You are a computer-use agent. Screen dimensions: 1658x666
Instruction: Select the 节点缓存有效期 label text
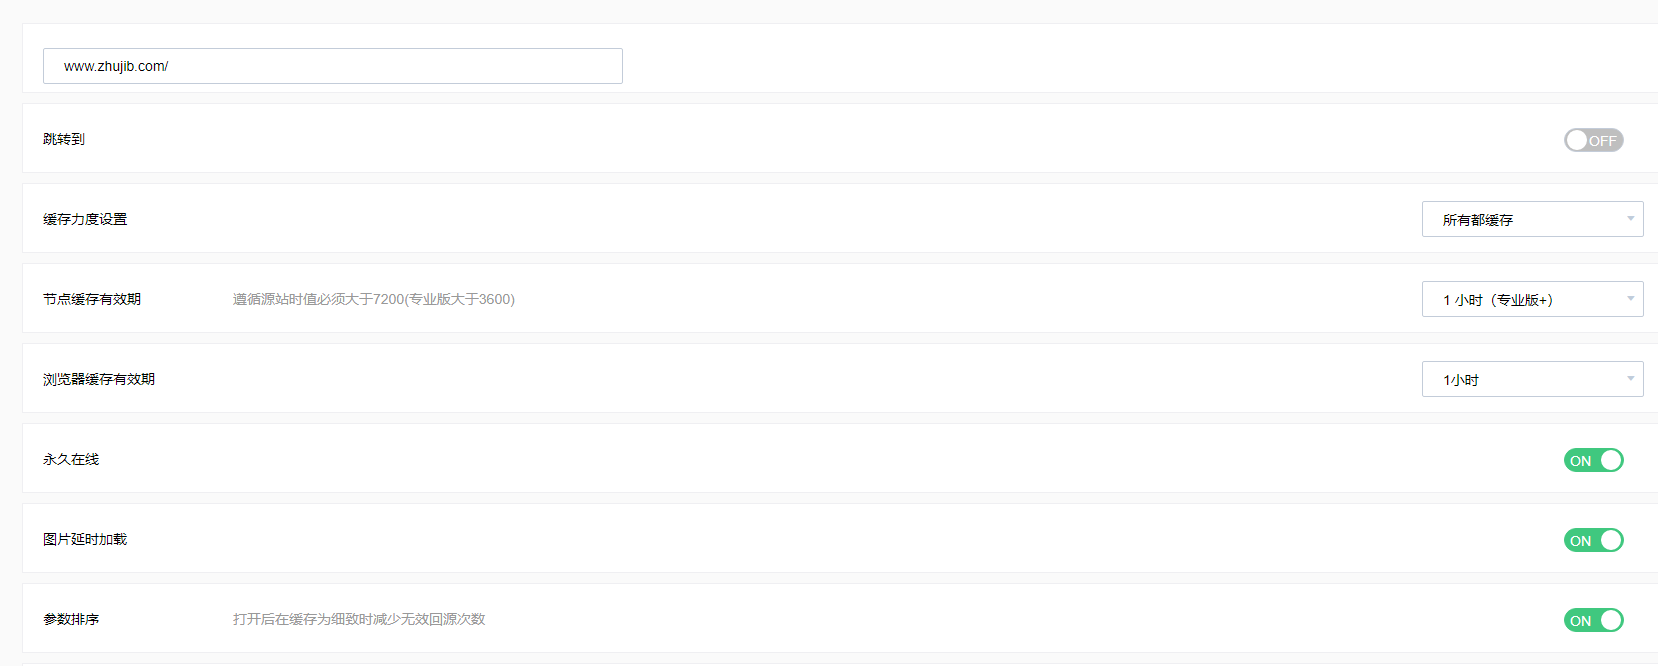tap(92, 299)
